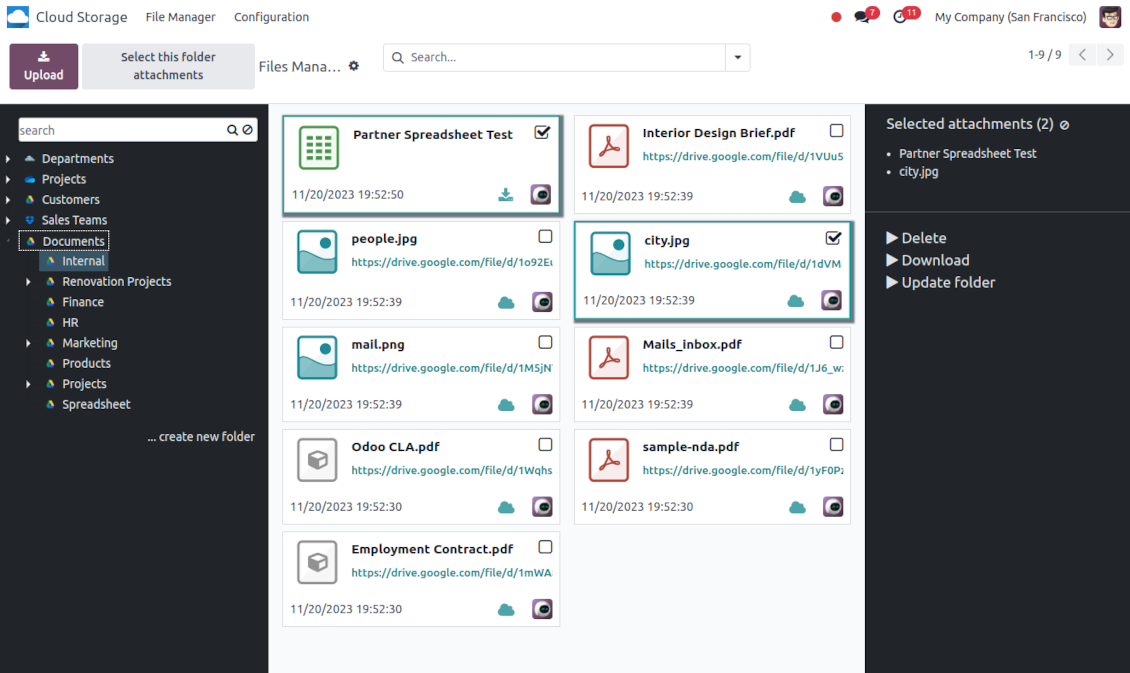Open the File Manager menu
1130x673 pixels.
point(180,17)
